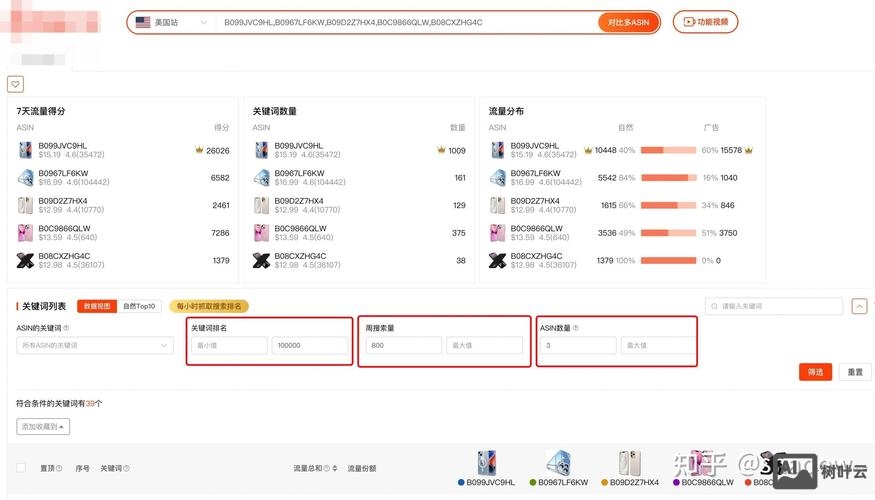Open the 功能视频 tutorial button

pyautogui.click(x=705, y=22)
